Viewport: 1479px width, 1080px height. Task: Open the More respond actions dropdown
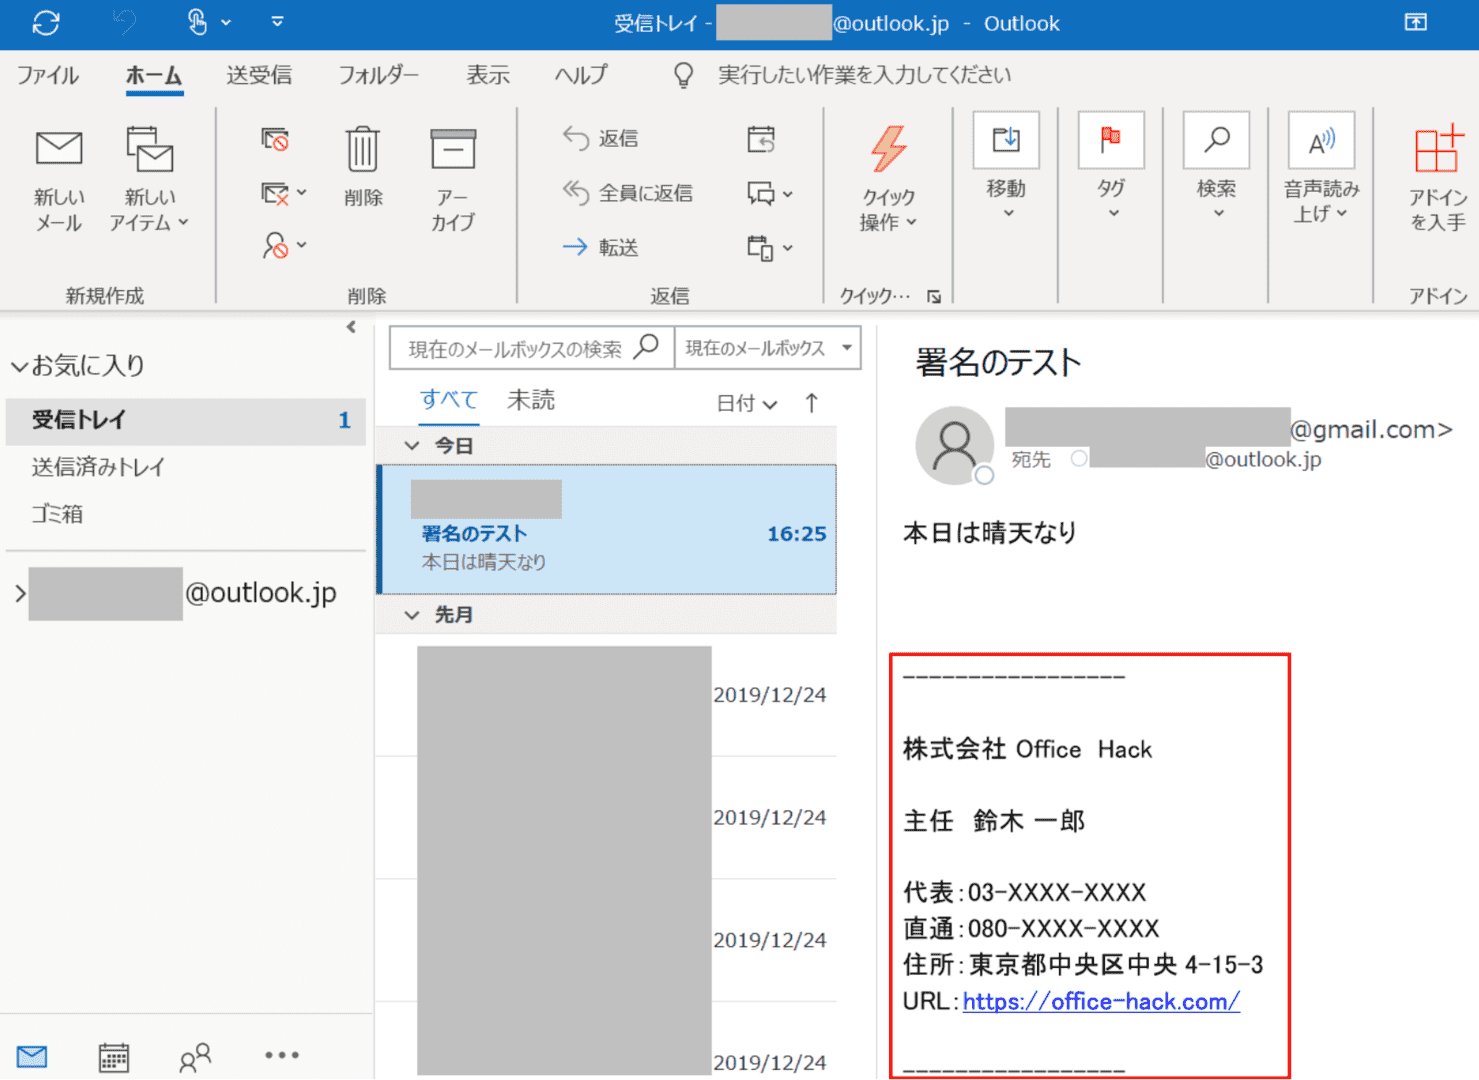click(x=770, y=247)
